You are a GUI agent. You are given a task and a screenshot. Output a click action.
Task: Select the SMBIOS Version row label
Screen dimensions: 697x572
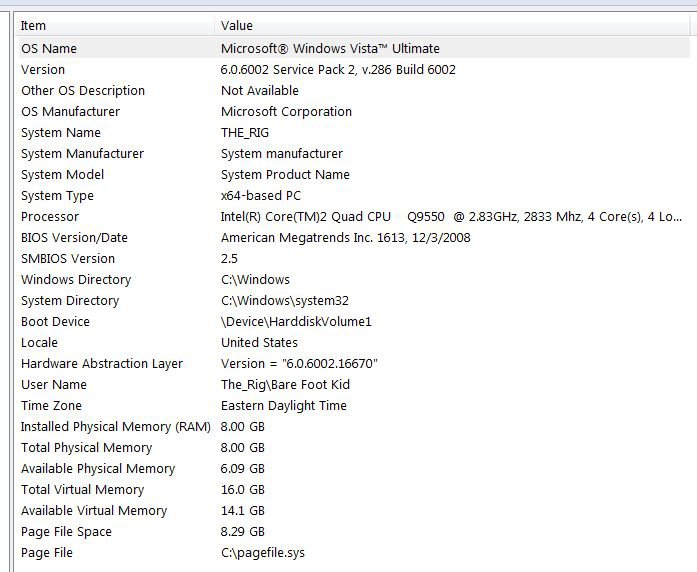point(68,259)
